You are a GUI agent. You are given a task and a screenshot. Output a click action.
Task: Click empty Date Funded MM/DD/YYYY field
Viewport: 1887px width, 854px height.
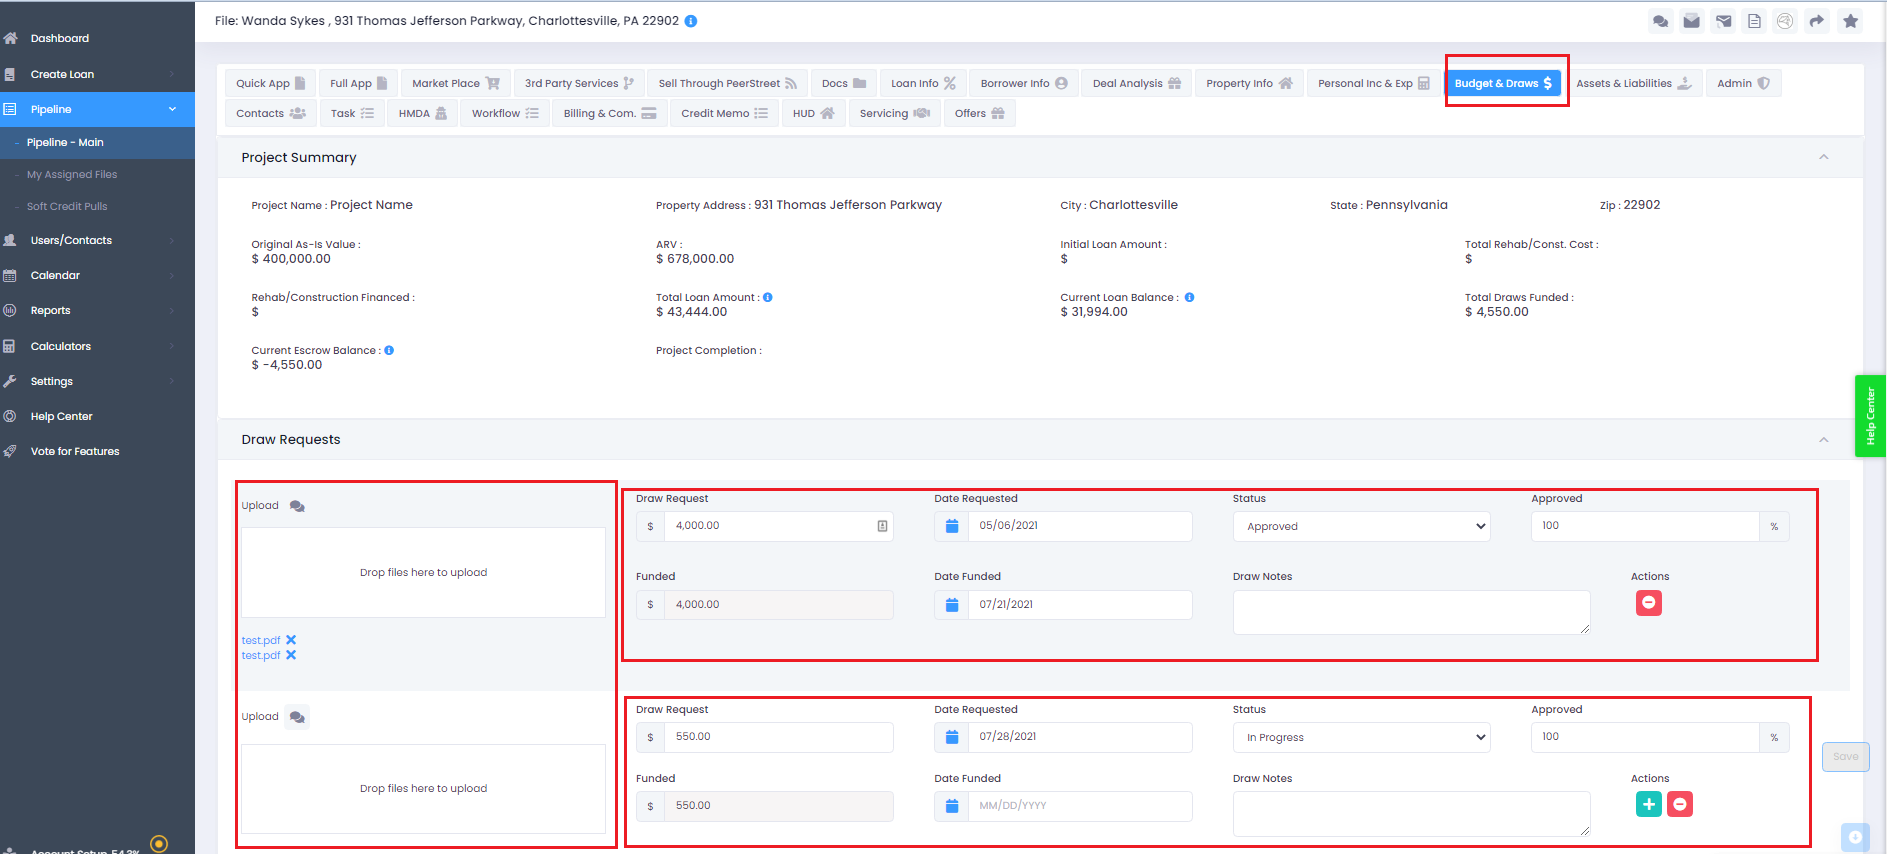1079,806
